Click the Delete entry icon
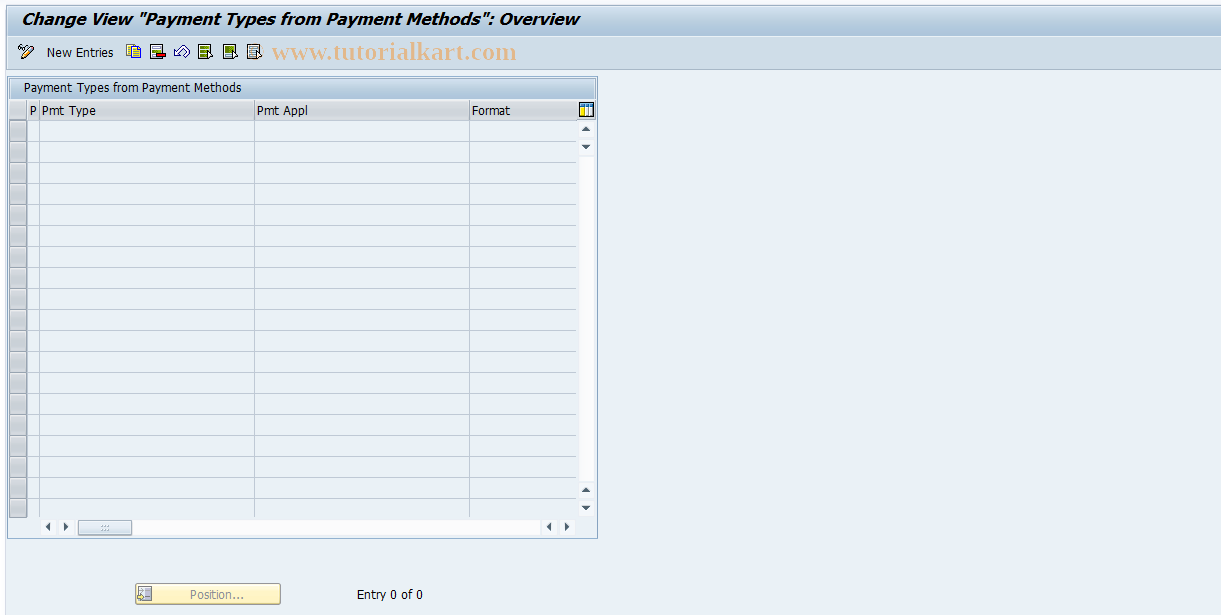Screen dimensions: 1221x615 (158, 52)
